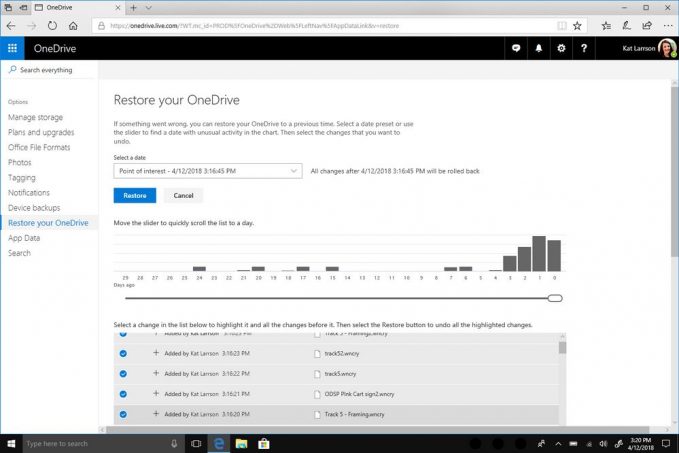Open Task View on the taskbar
This screenshot has width=679, height=453.
tap(196, 443)
